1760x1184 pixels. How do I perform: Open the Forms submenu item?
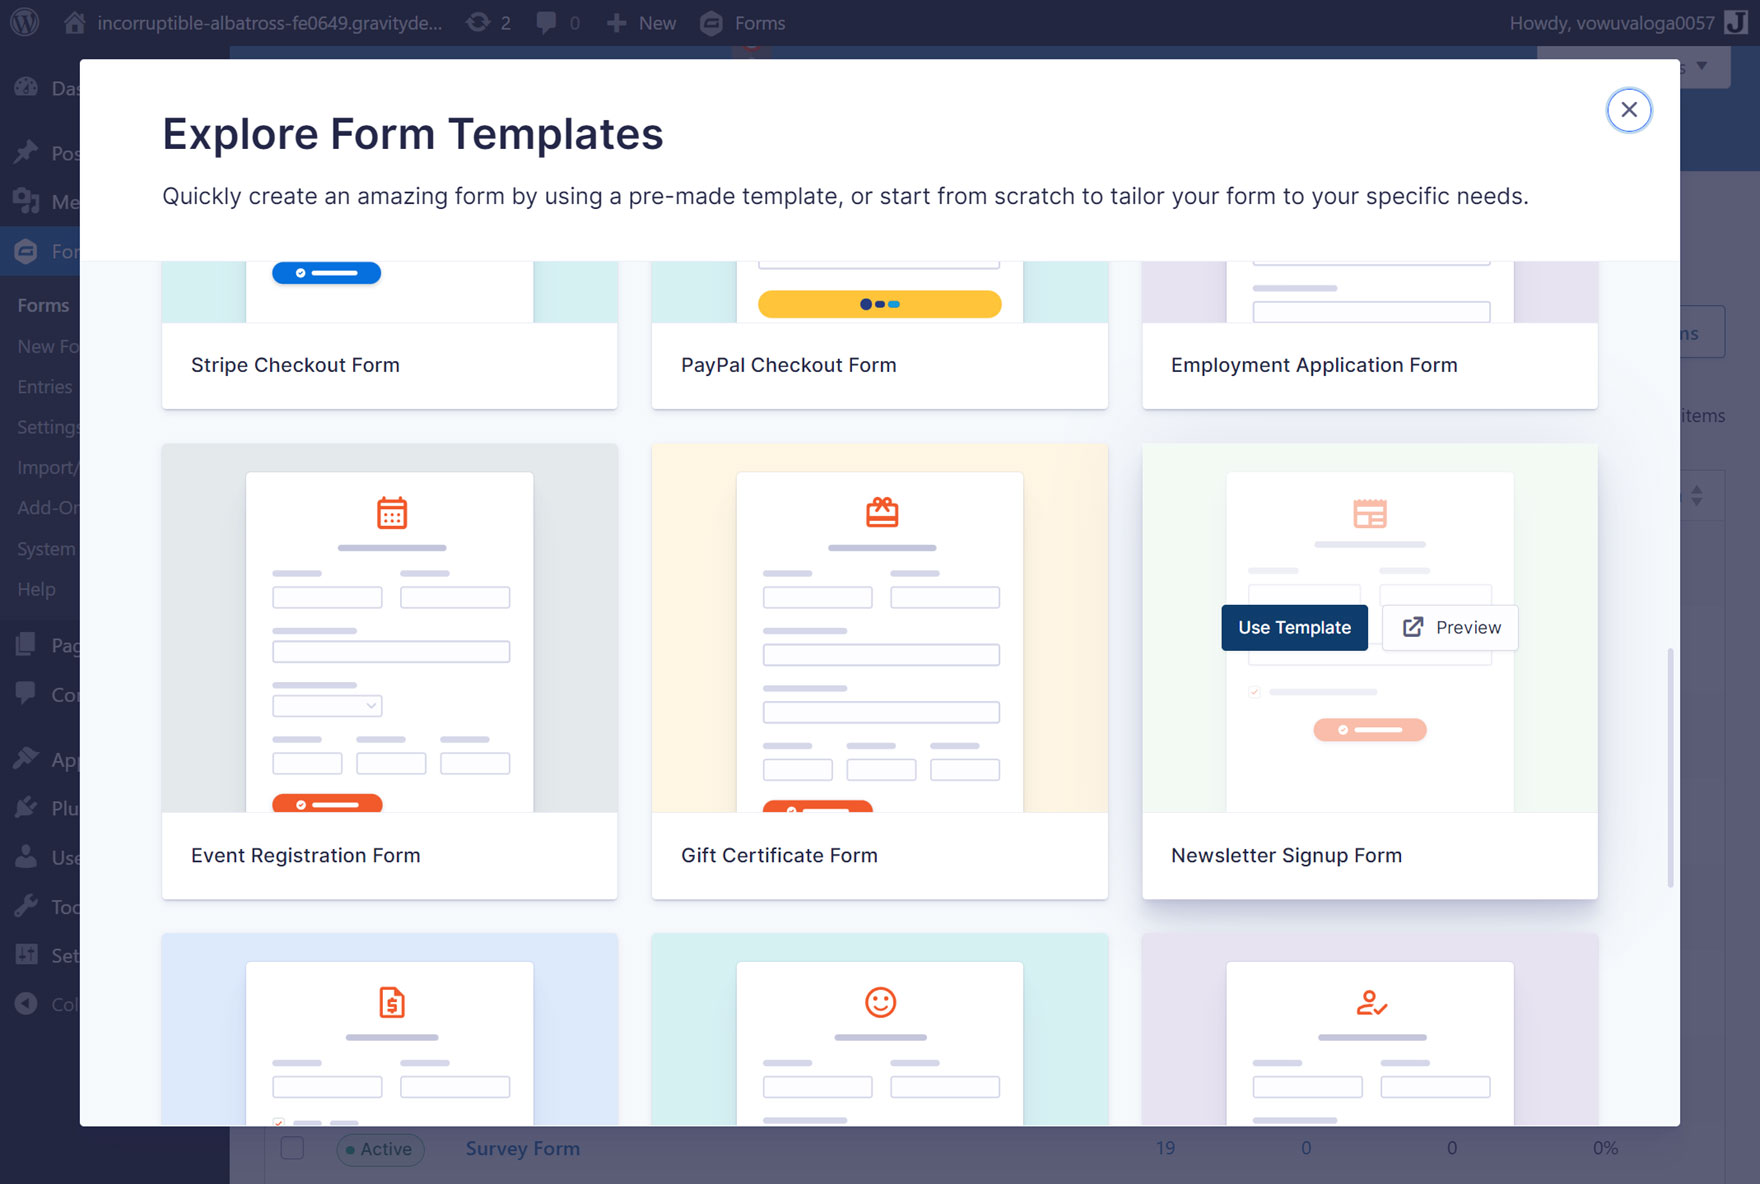[43, 305]
